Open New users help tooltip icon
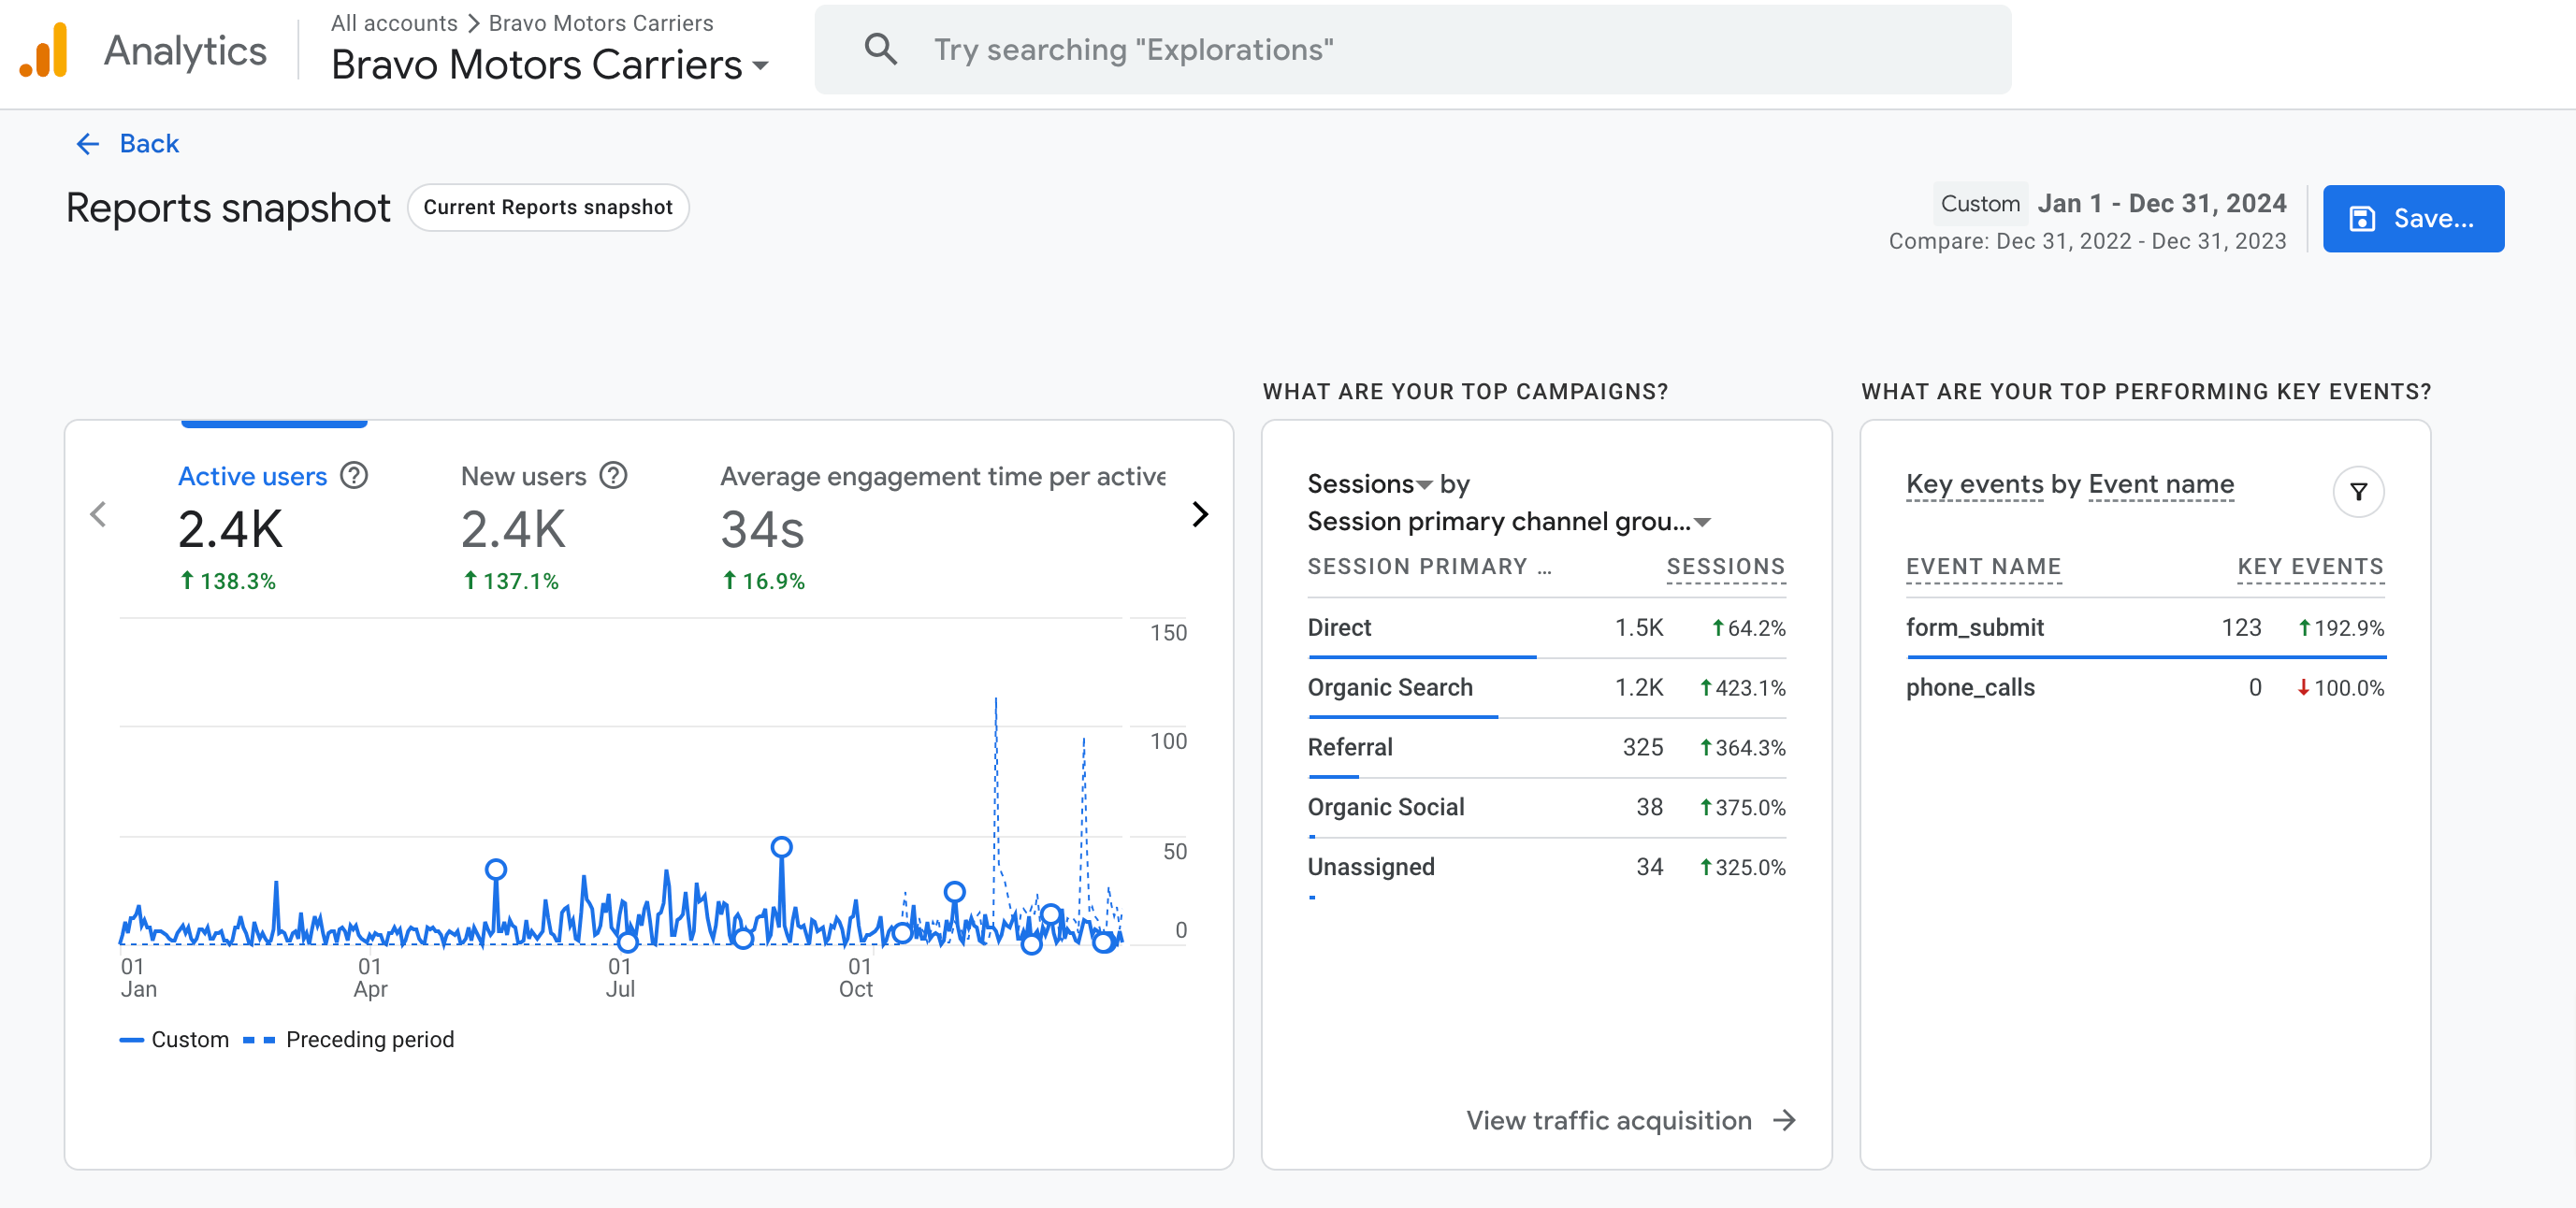 click(613, 476)
